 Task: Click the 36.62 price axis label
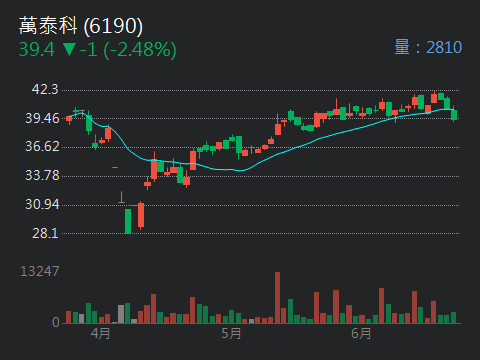pyautogui.click(x=42, y=146)
